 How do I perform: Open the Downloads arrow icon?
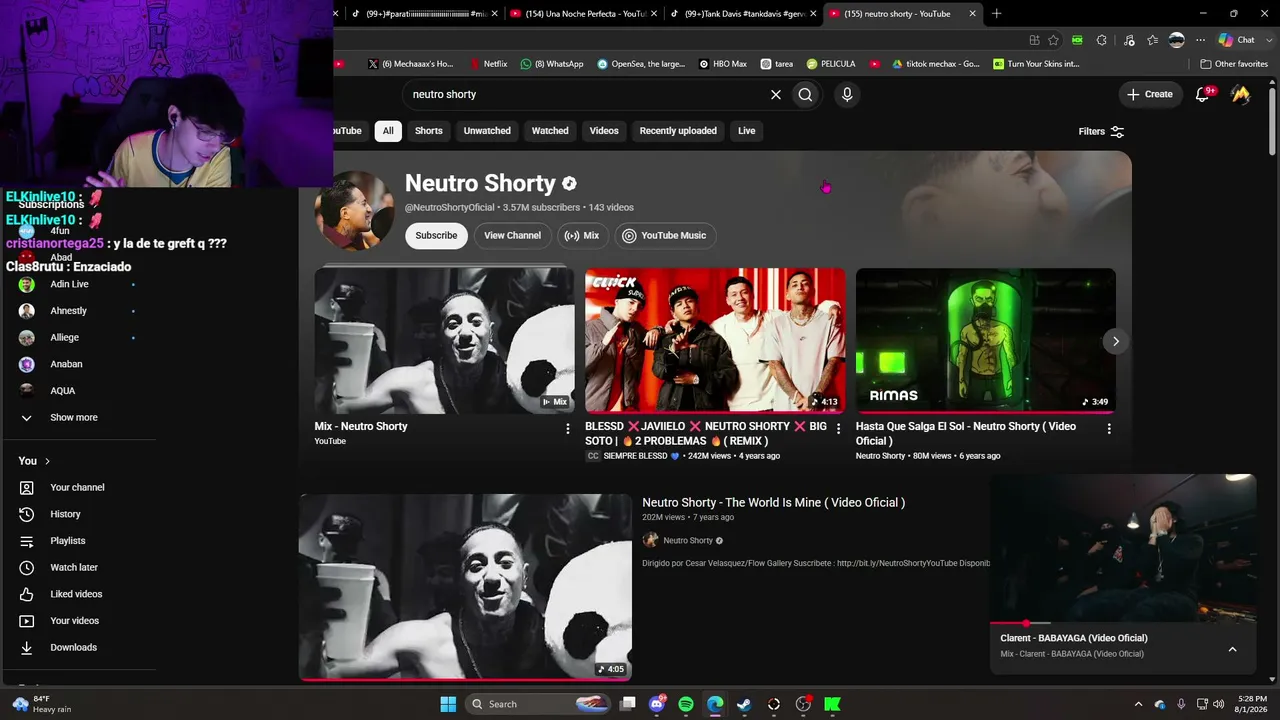(27, 647)
